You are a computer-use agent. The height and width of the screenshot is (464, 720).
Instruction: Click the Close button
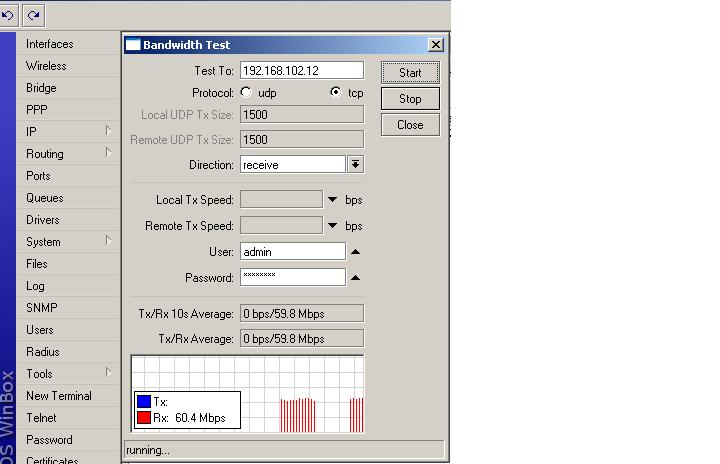410,125
